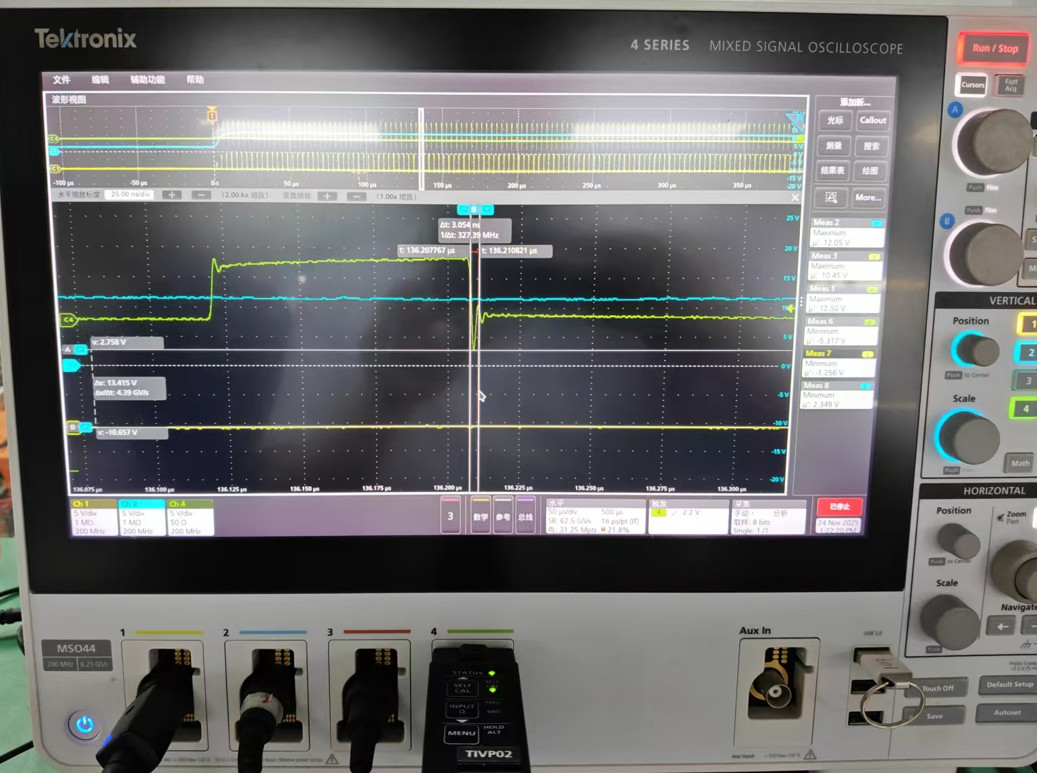Select the vertical cursor handle atop graticule
The image size is (1037, 773).
coord(475,210)
